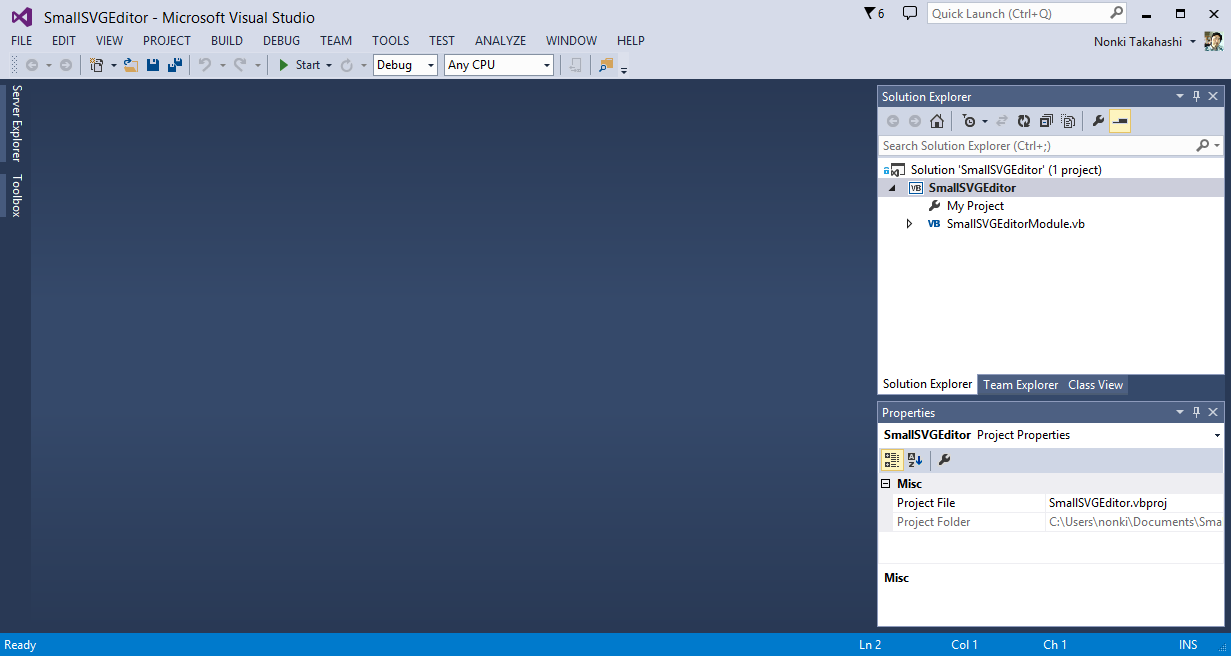Image resolution: width=1231 pixels, height=656 pixels.
Task: Click the Refresh browser link icon in main toolbar
Action: [347, 65]
